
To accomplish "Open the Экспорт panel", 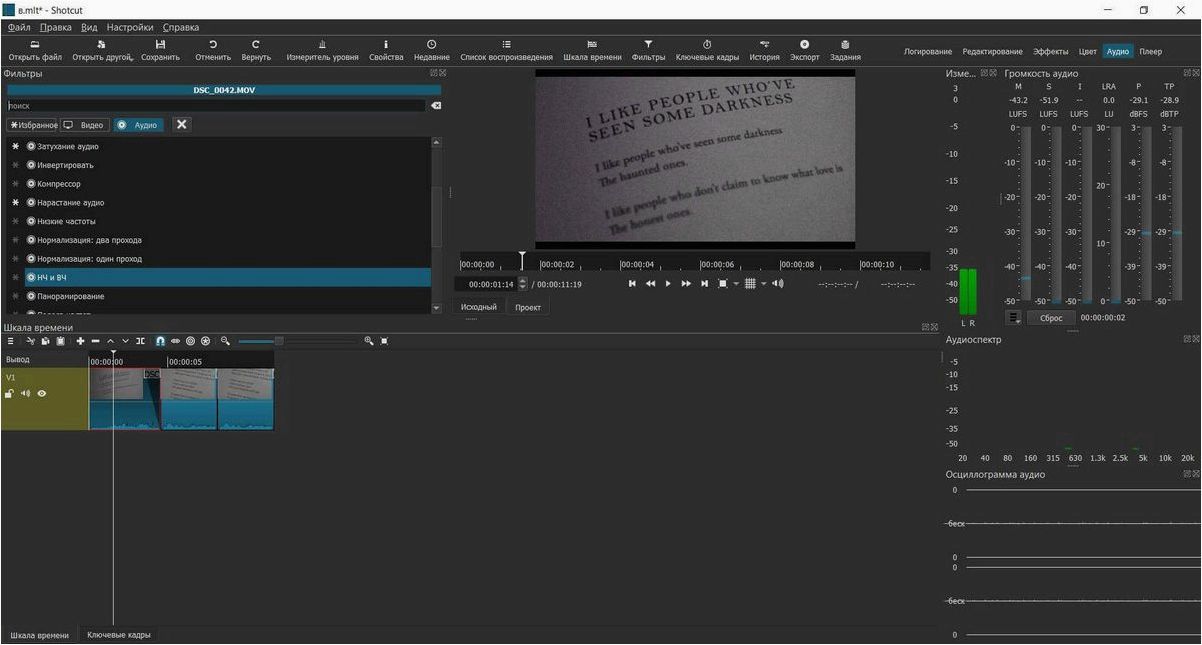I will (x=804, y=50).
